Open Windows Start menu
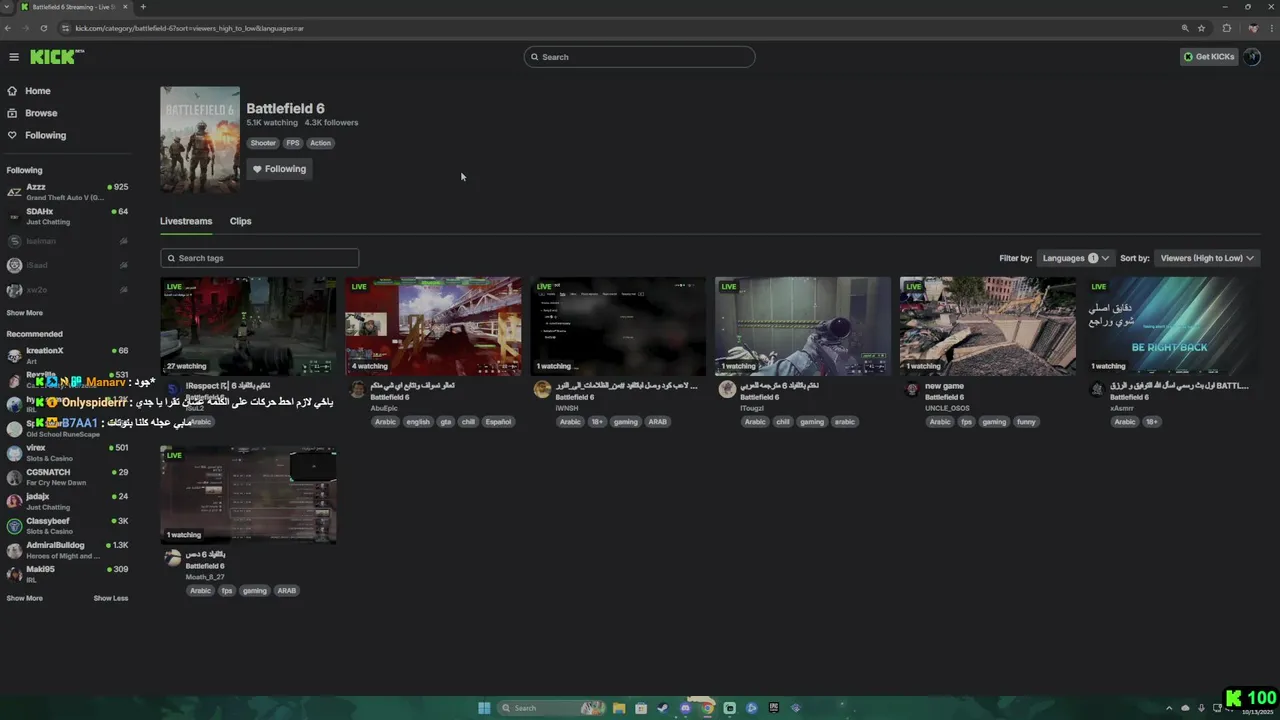This screenshot has width=1280, height=720. (x=484, y=708)
